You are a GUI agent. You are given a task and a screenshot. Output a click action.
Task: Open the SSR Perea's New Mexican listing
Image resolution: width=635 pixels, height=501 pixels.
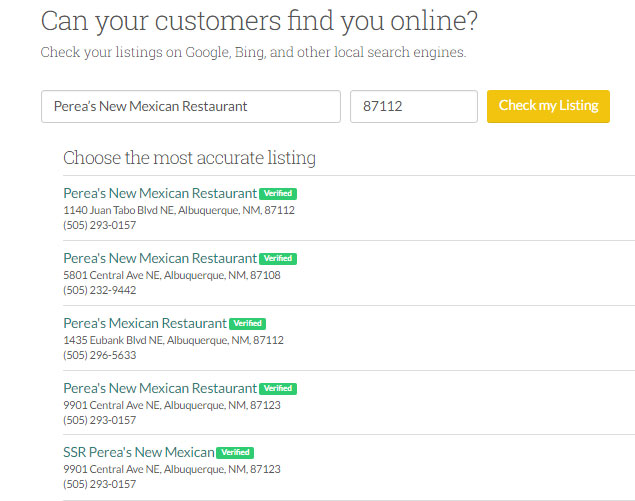click(x=139, y=452)
